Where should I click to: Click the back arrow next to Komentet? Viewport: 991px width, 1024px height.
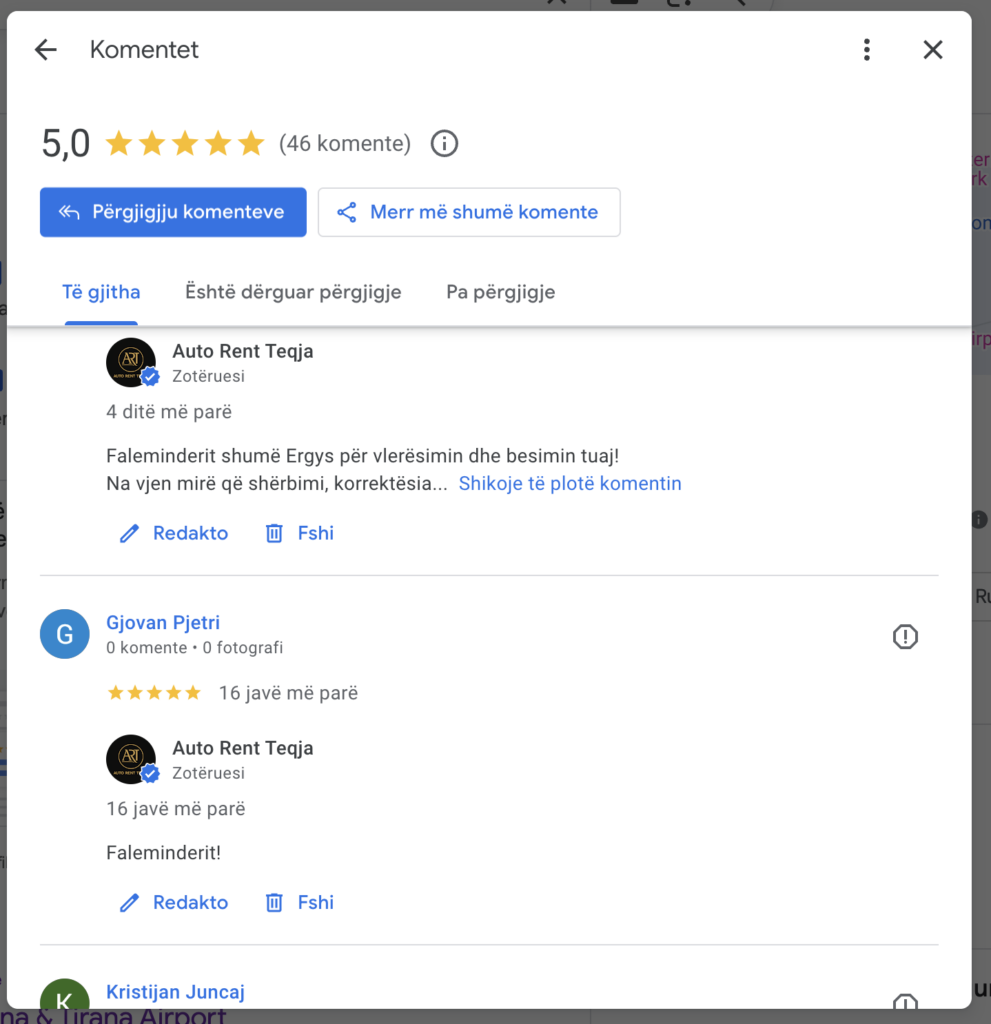(46, 50)
